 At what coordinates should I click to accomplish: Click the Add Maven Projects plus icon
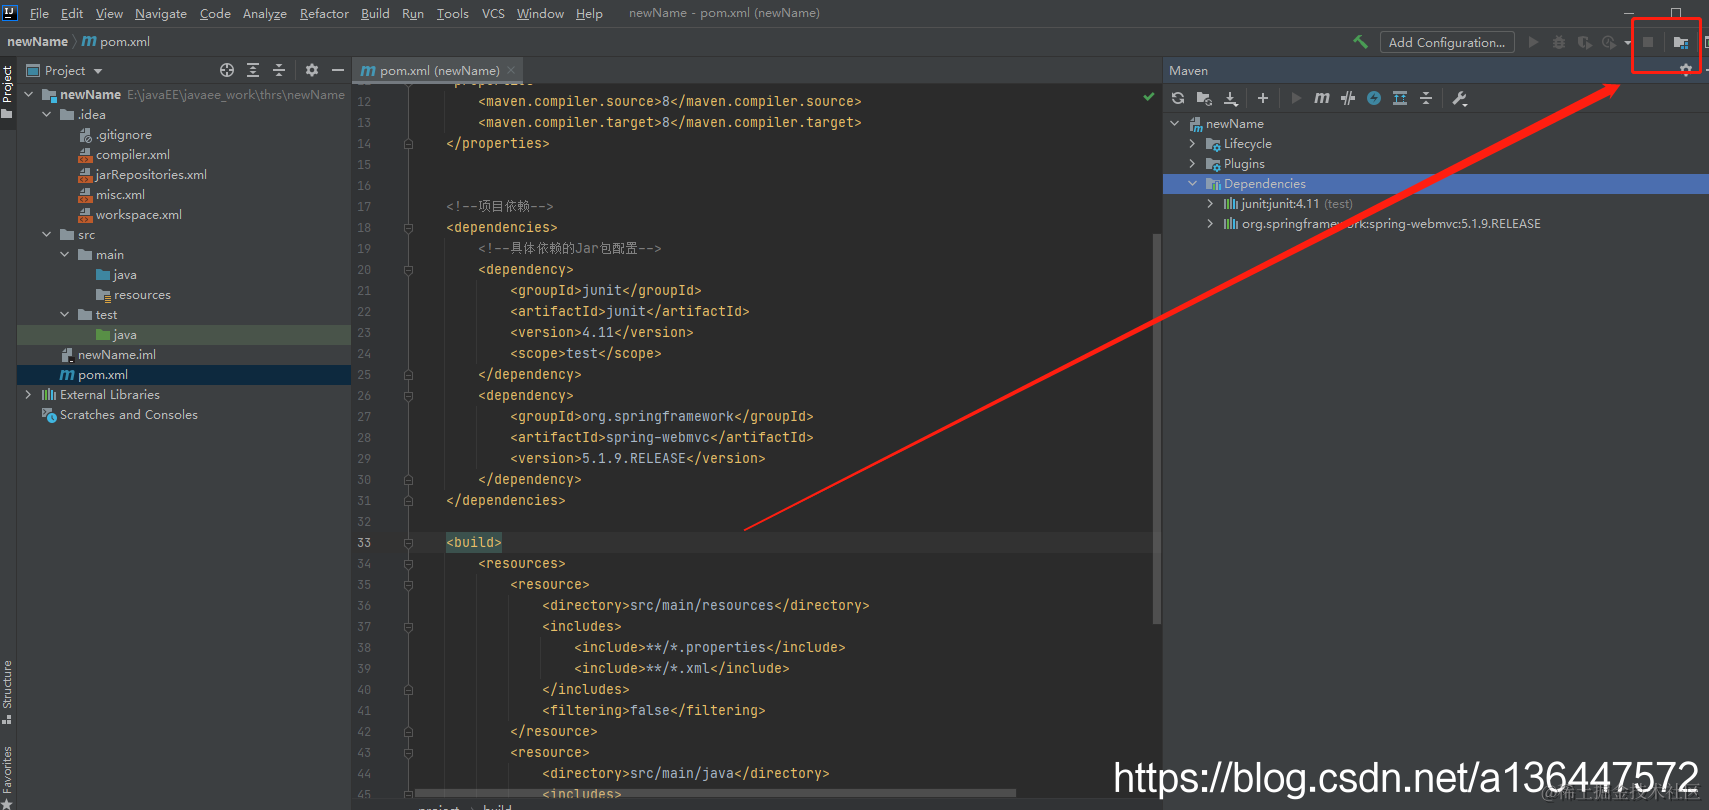coord(1263,98)
